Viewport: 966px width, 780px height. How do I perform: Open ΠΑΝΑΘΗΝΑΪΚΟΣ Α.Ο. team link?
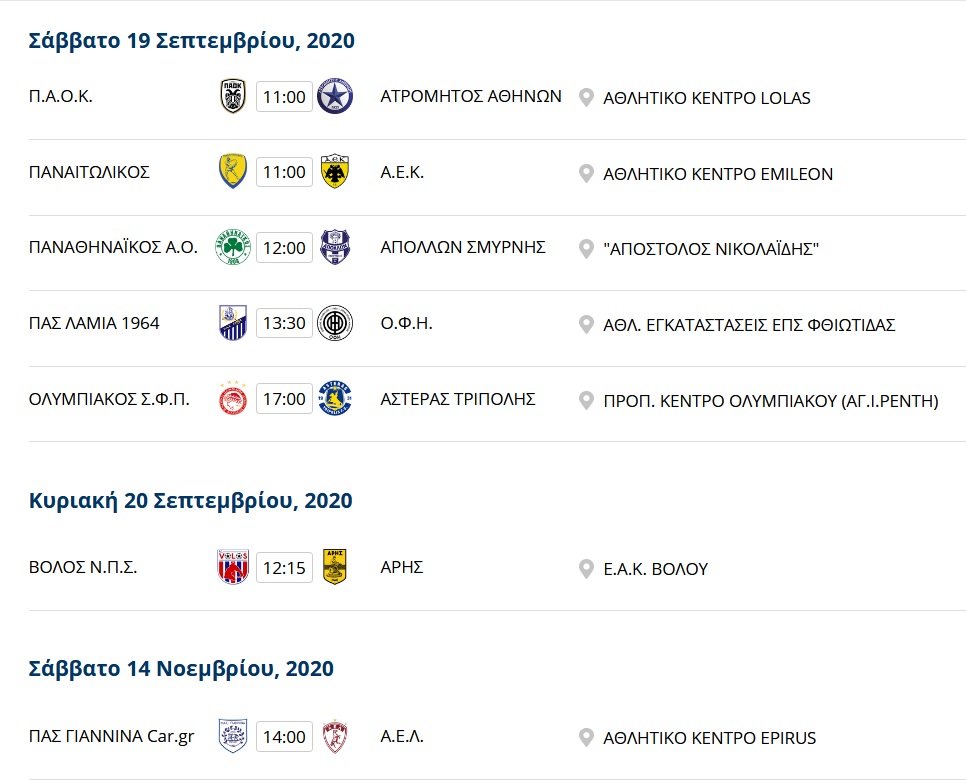coord(113,247)
